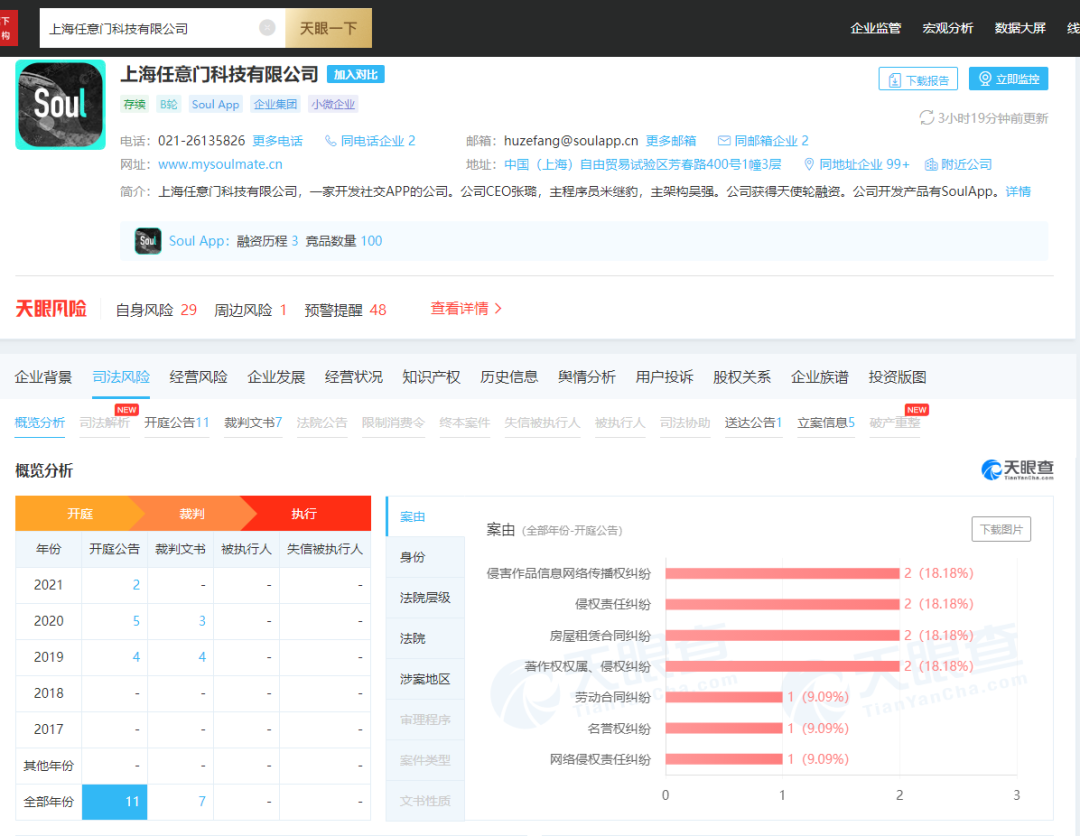Screen dimensions: 1080x836
Task: Switch to the 知识产权 tab
Action: 431,377
